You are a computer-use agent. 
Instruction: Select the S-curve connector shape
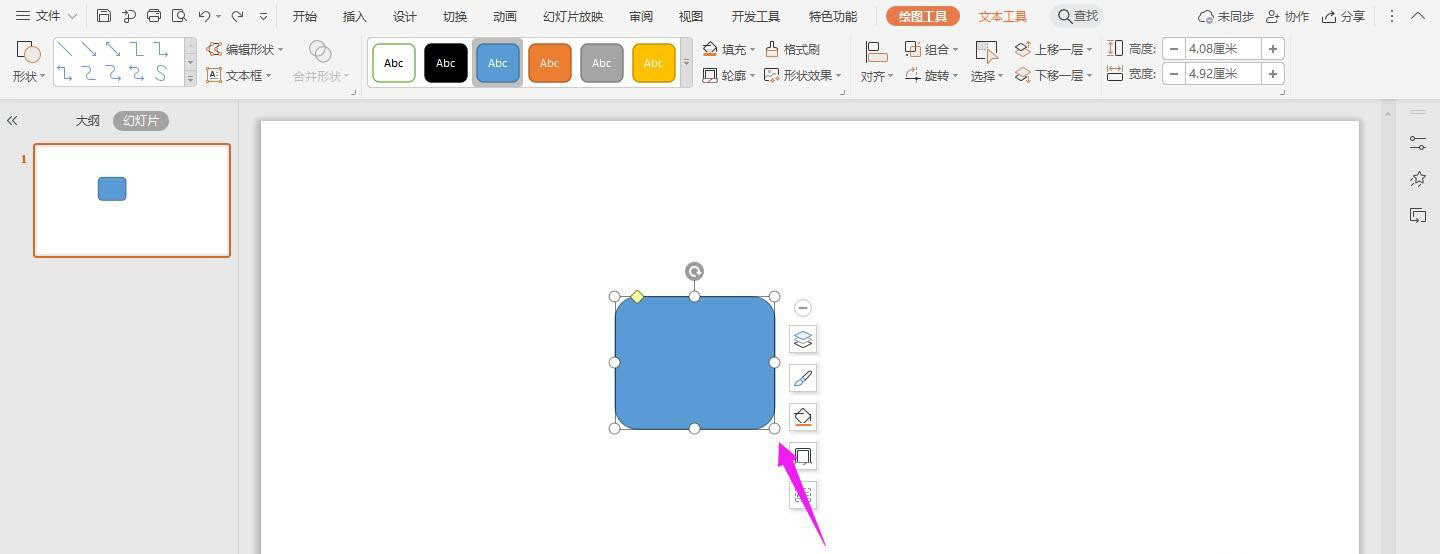(x=160, y=73)
